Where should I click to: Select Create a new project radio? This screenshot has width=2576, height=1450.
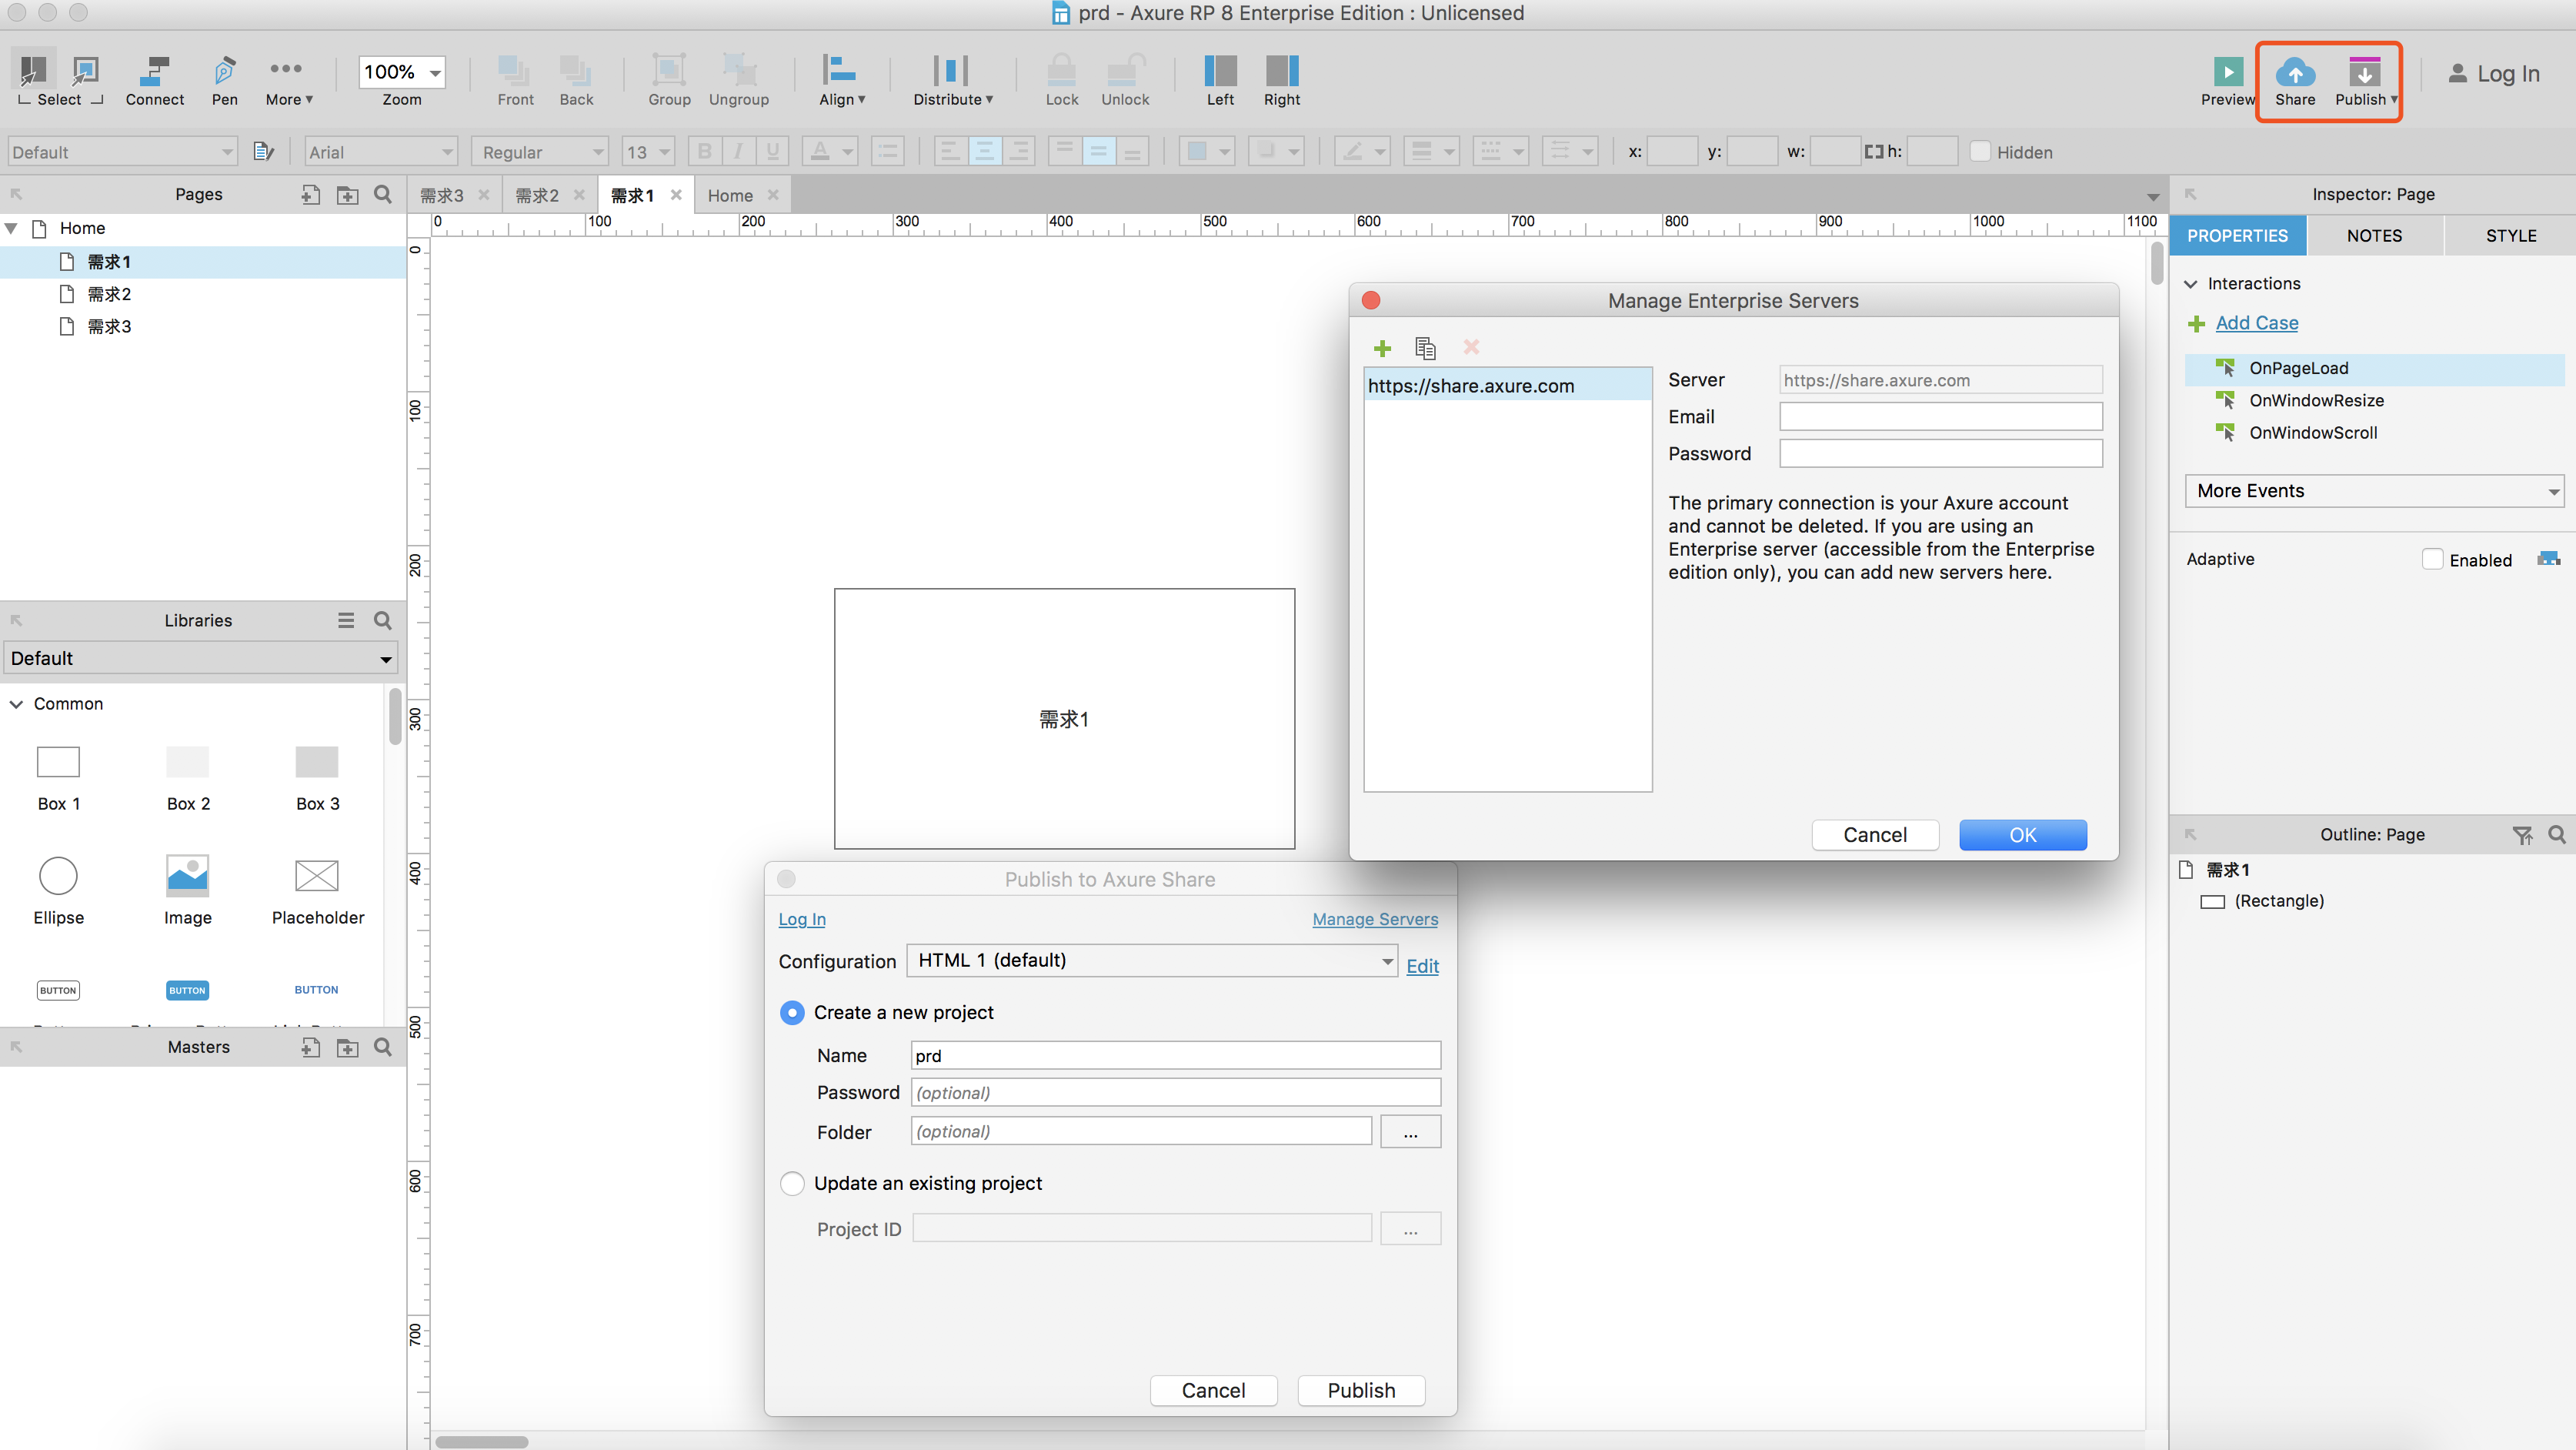pyautogui.click(x=791, y=1013)
